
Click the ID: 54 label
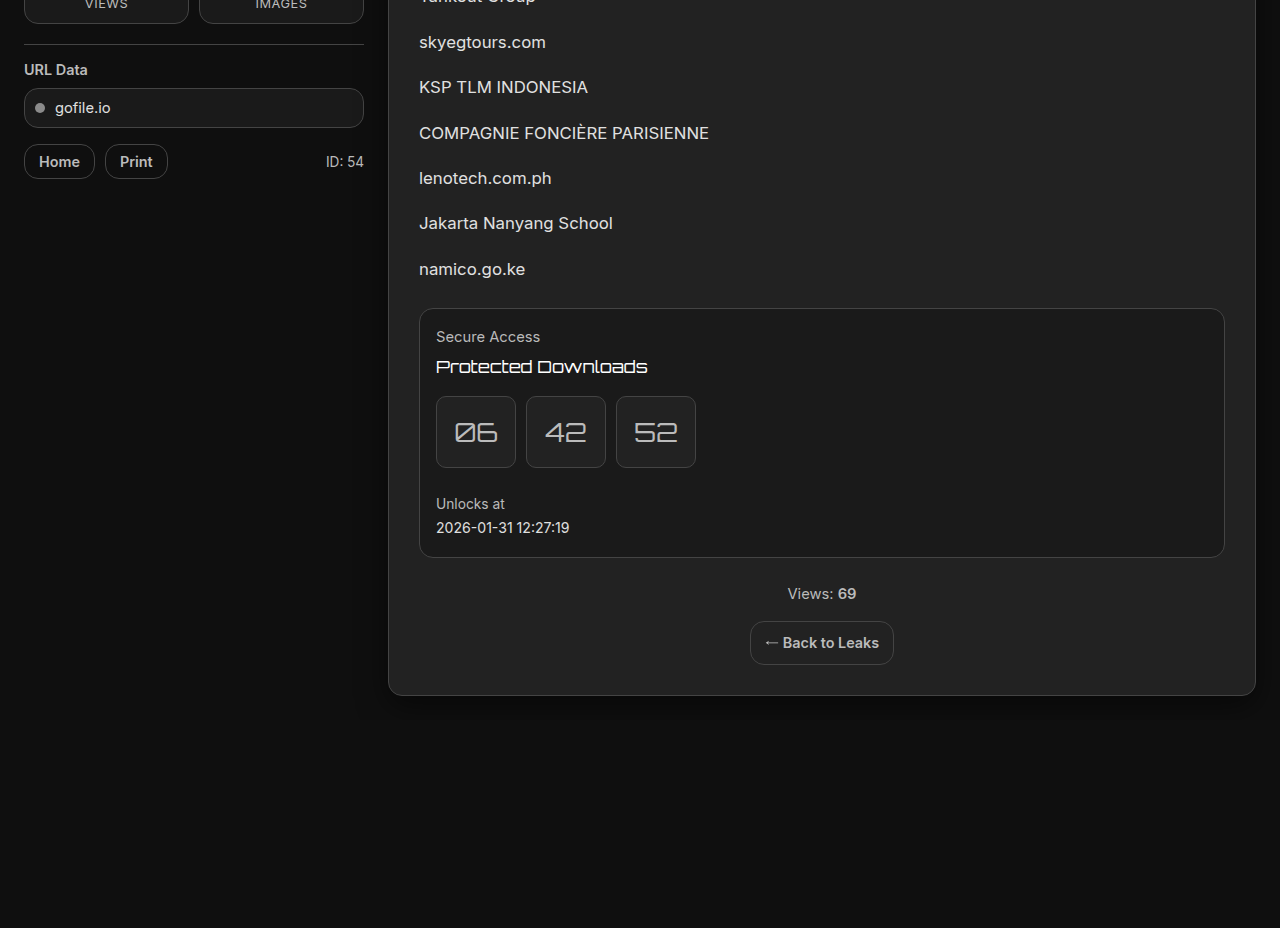[344, 162]
